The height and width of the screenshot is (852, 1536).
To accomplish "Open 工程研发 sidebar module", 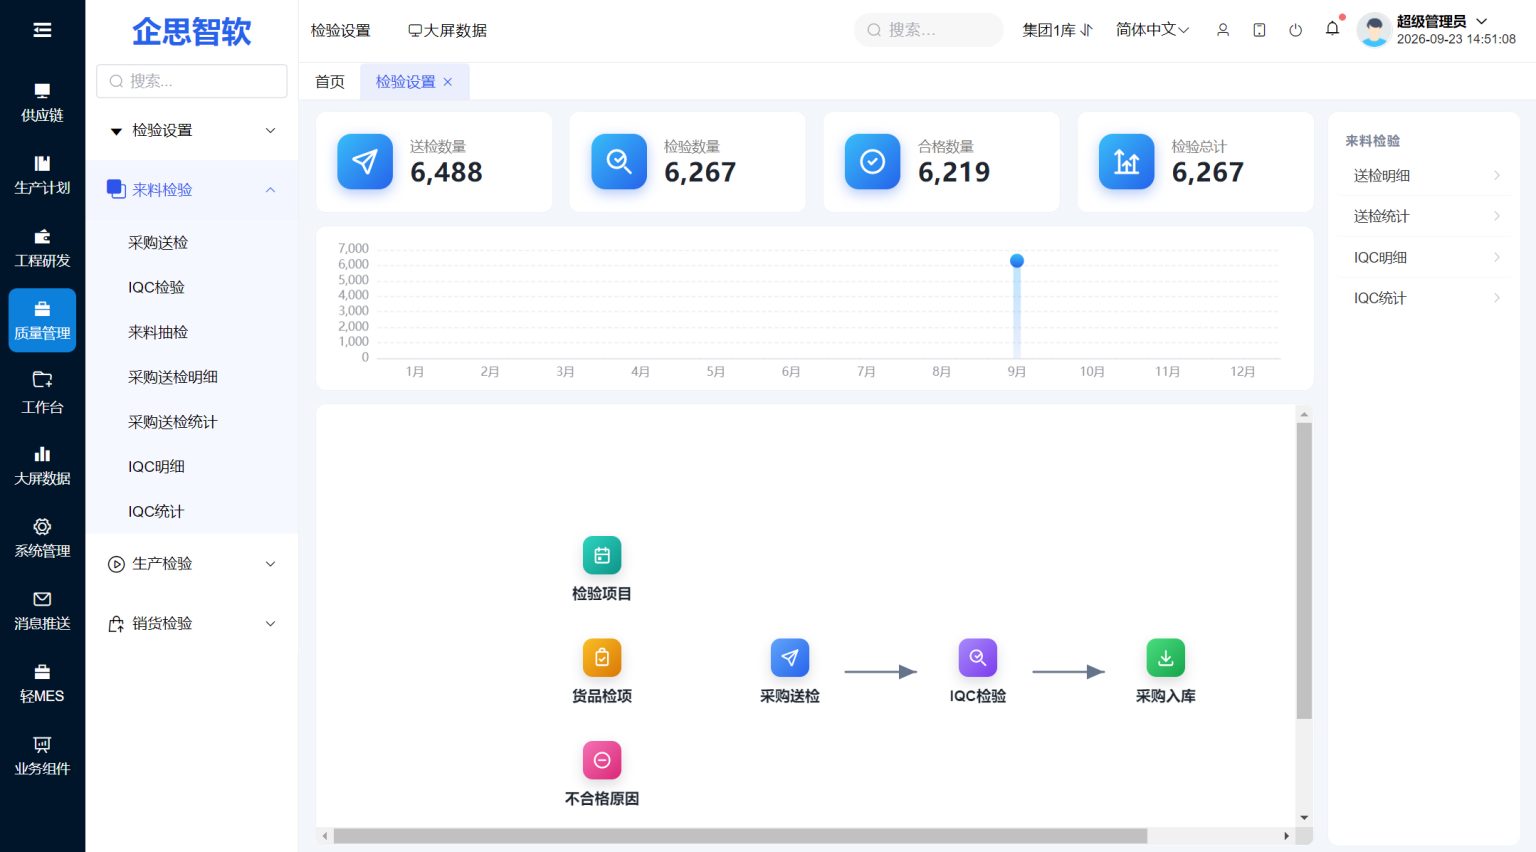I will point(42,248).
